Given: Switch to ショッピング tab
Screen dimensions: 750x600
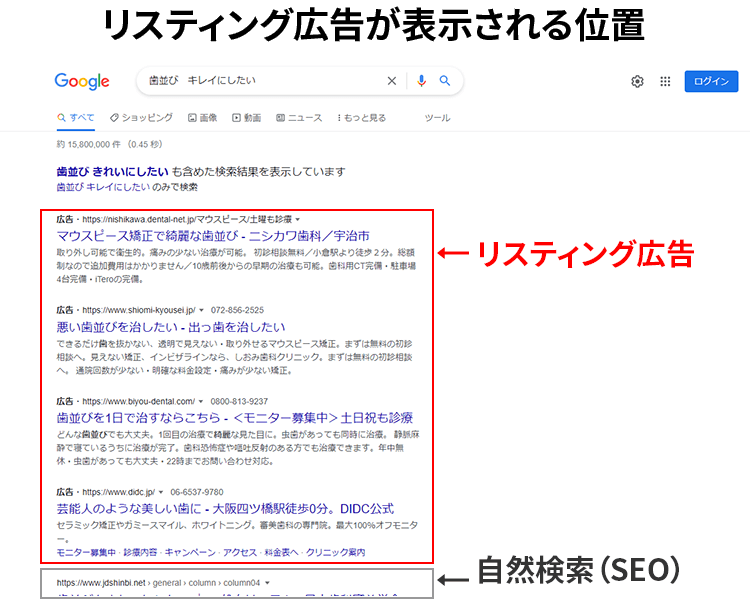Looking at the screenshot, I should (141, 118).
